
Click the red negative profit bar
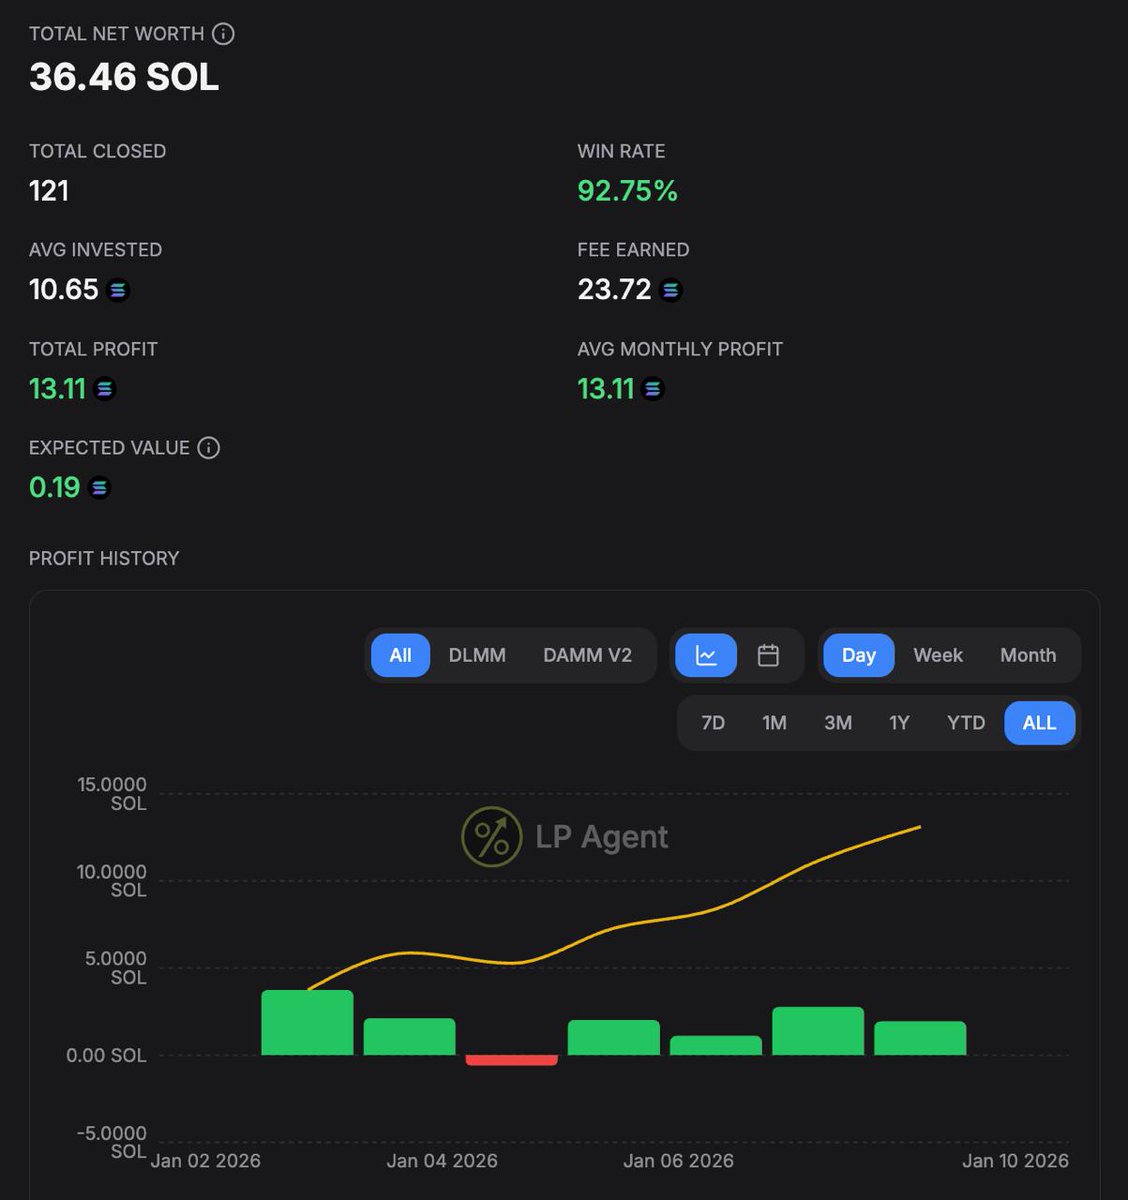click(511, 1060)
